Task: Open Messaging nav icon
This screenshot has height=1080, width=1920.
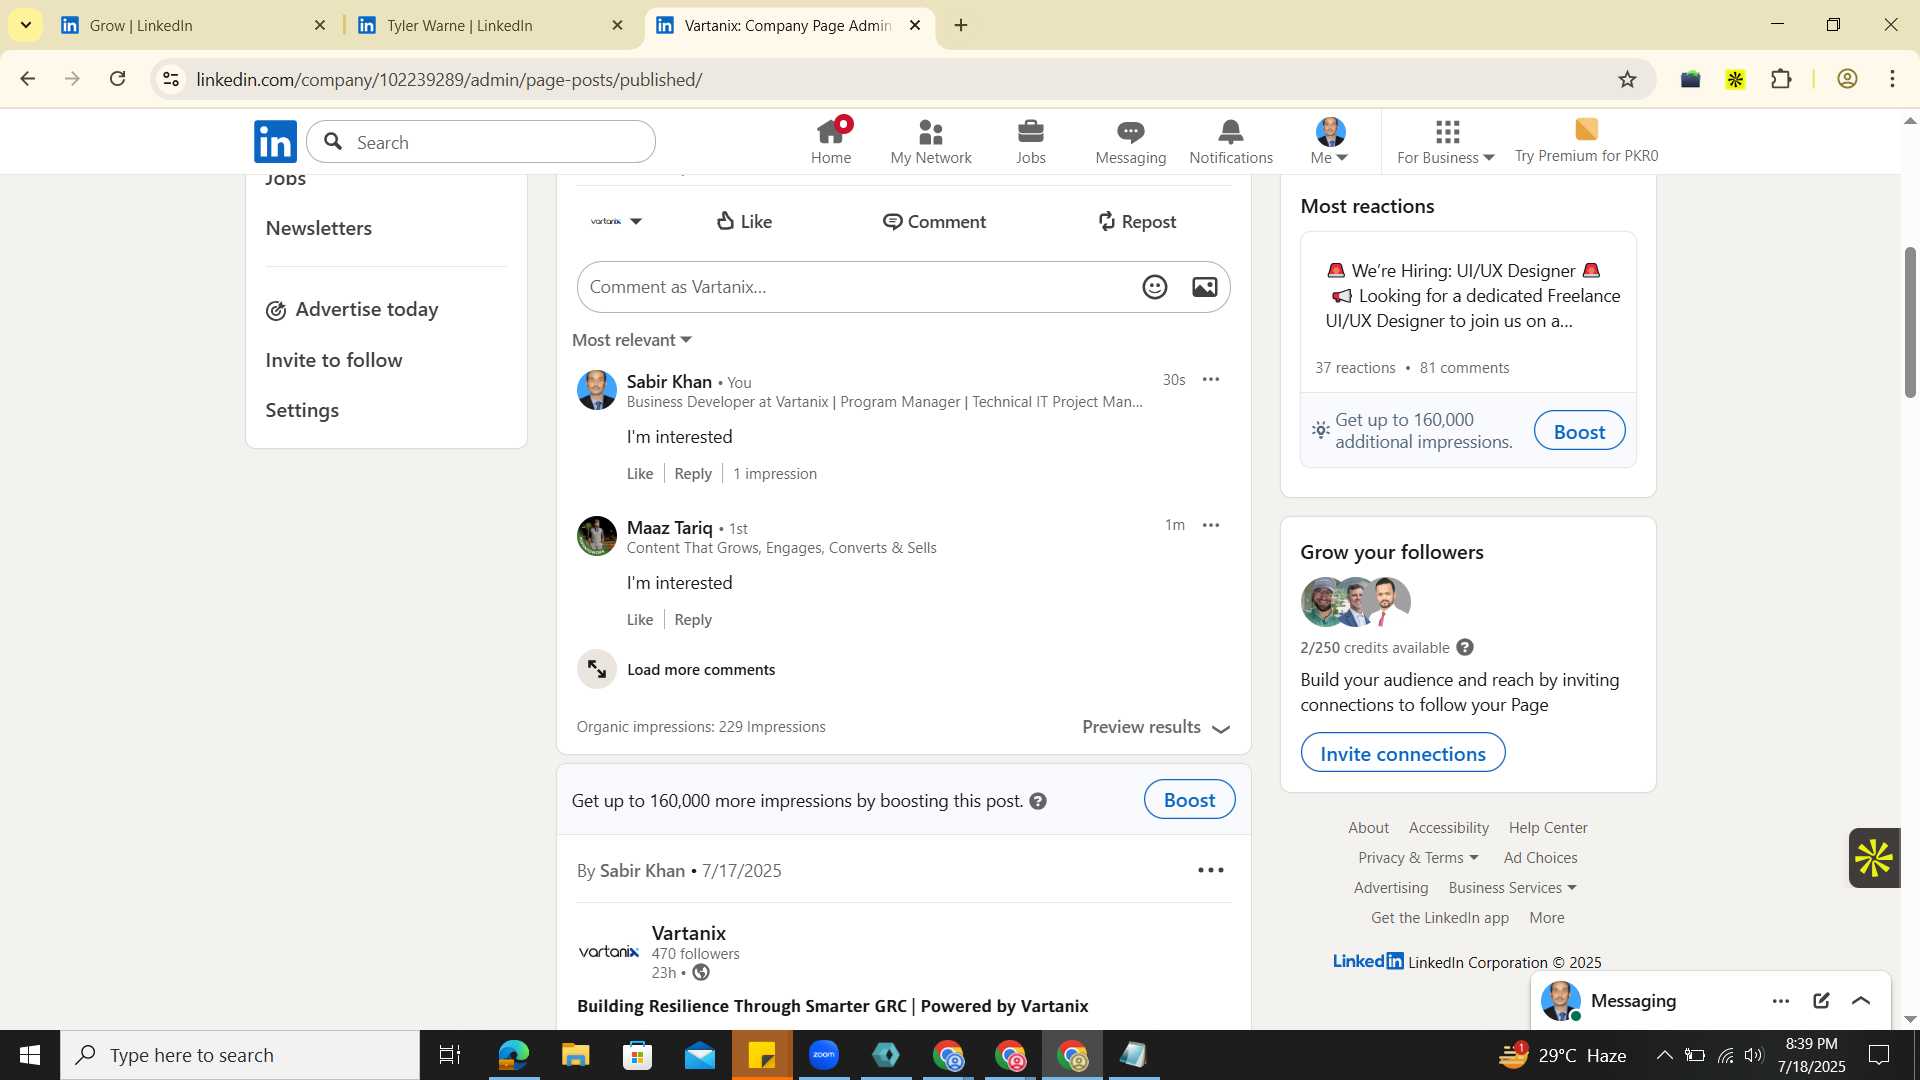Action: click(x=1130, y=141)
